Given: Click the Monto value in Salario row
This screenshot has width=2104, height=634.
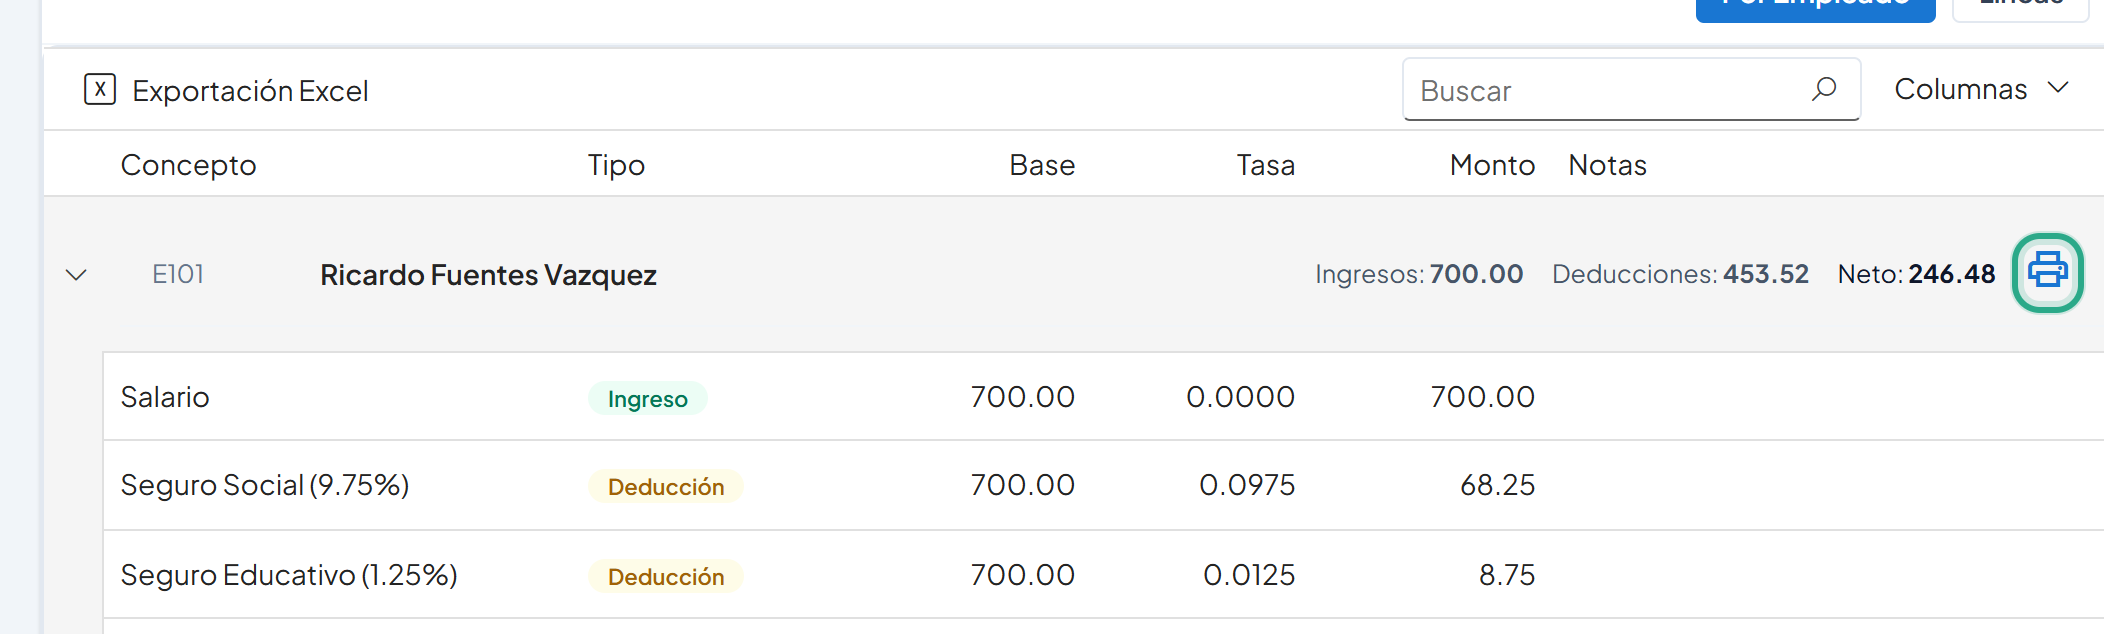Looking at the screenshot, I should (1482, 397).
